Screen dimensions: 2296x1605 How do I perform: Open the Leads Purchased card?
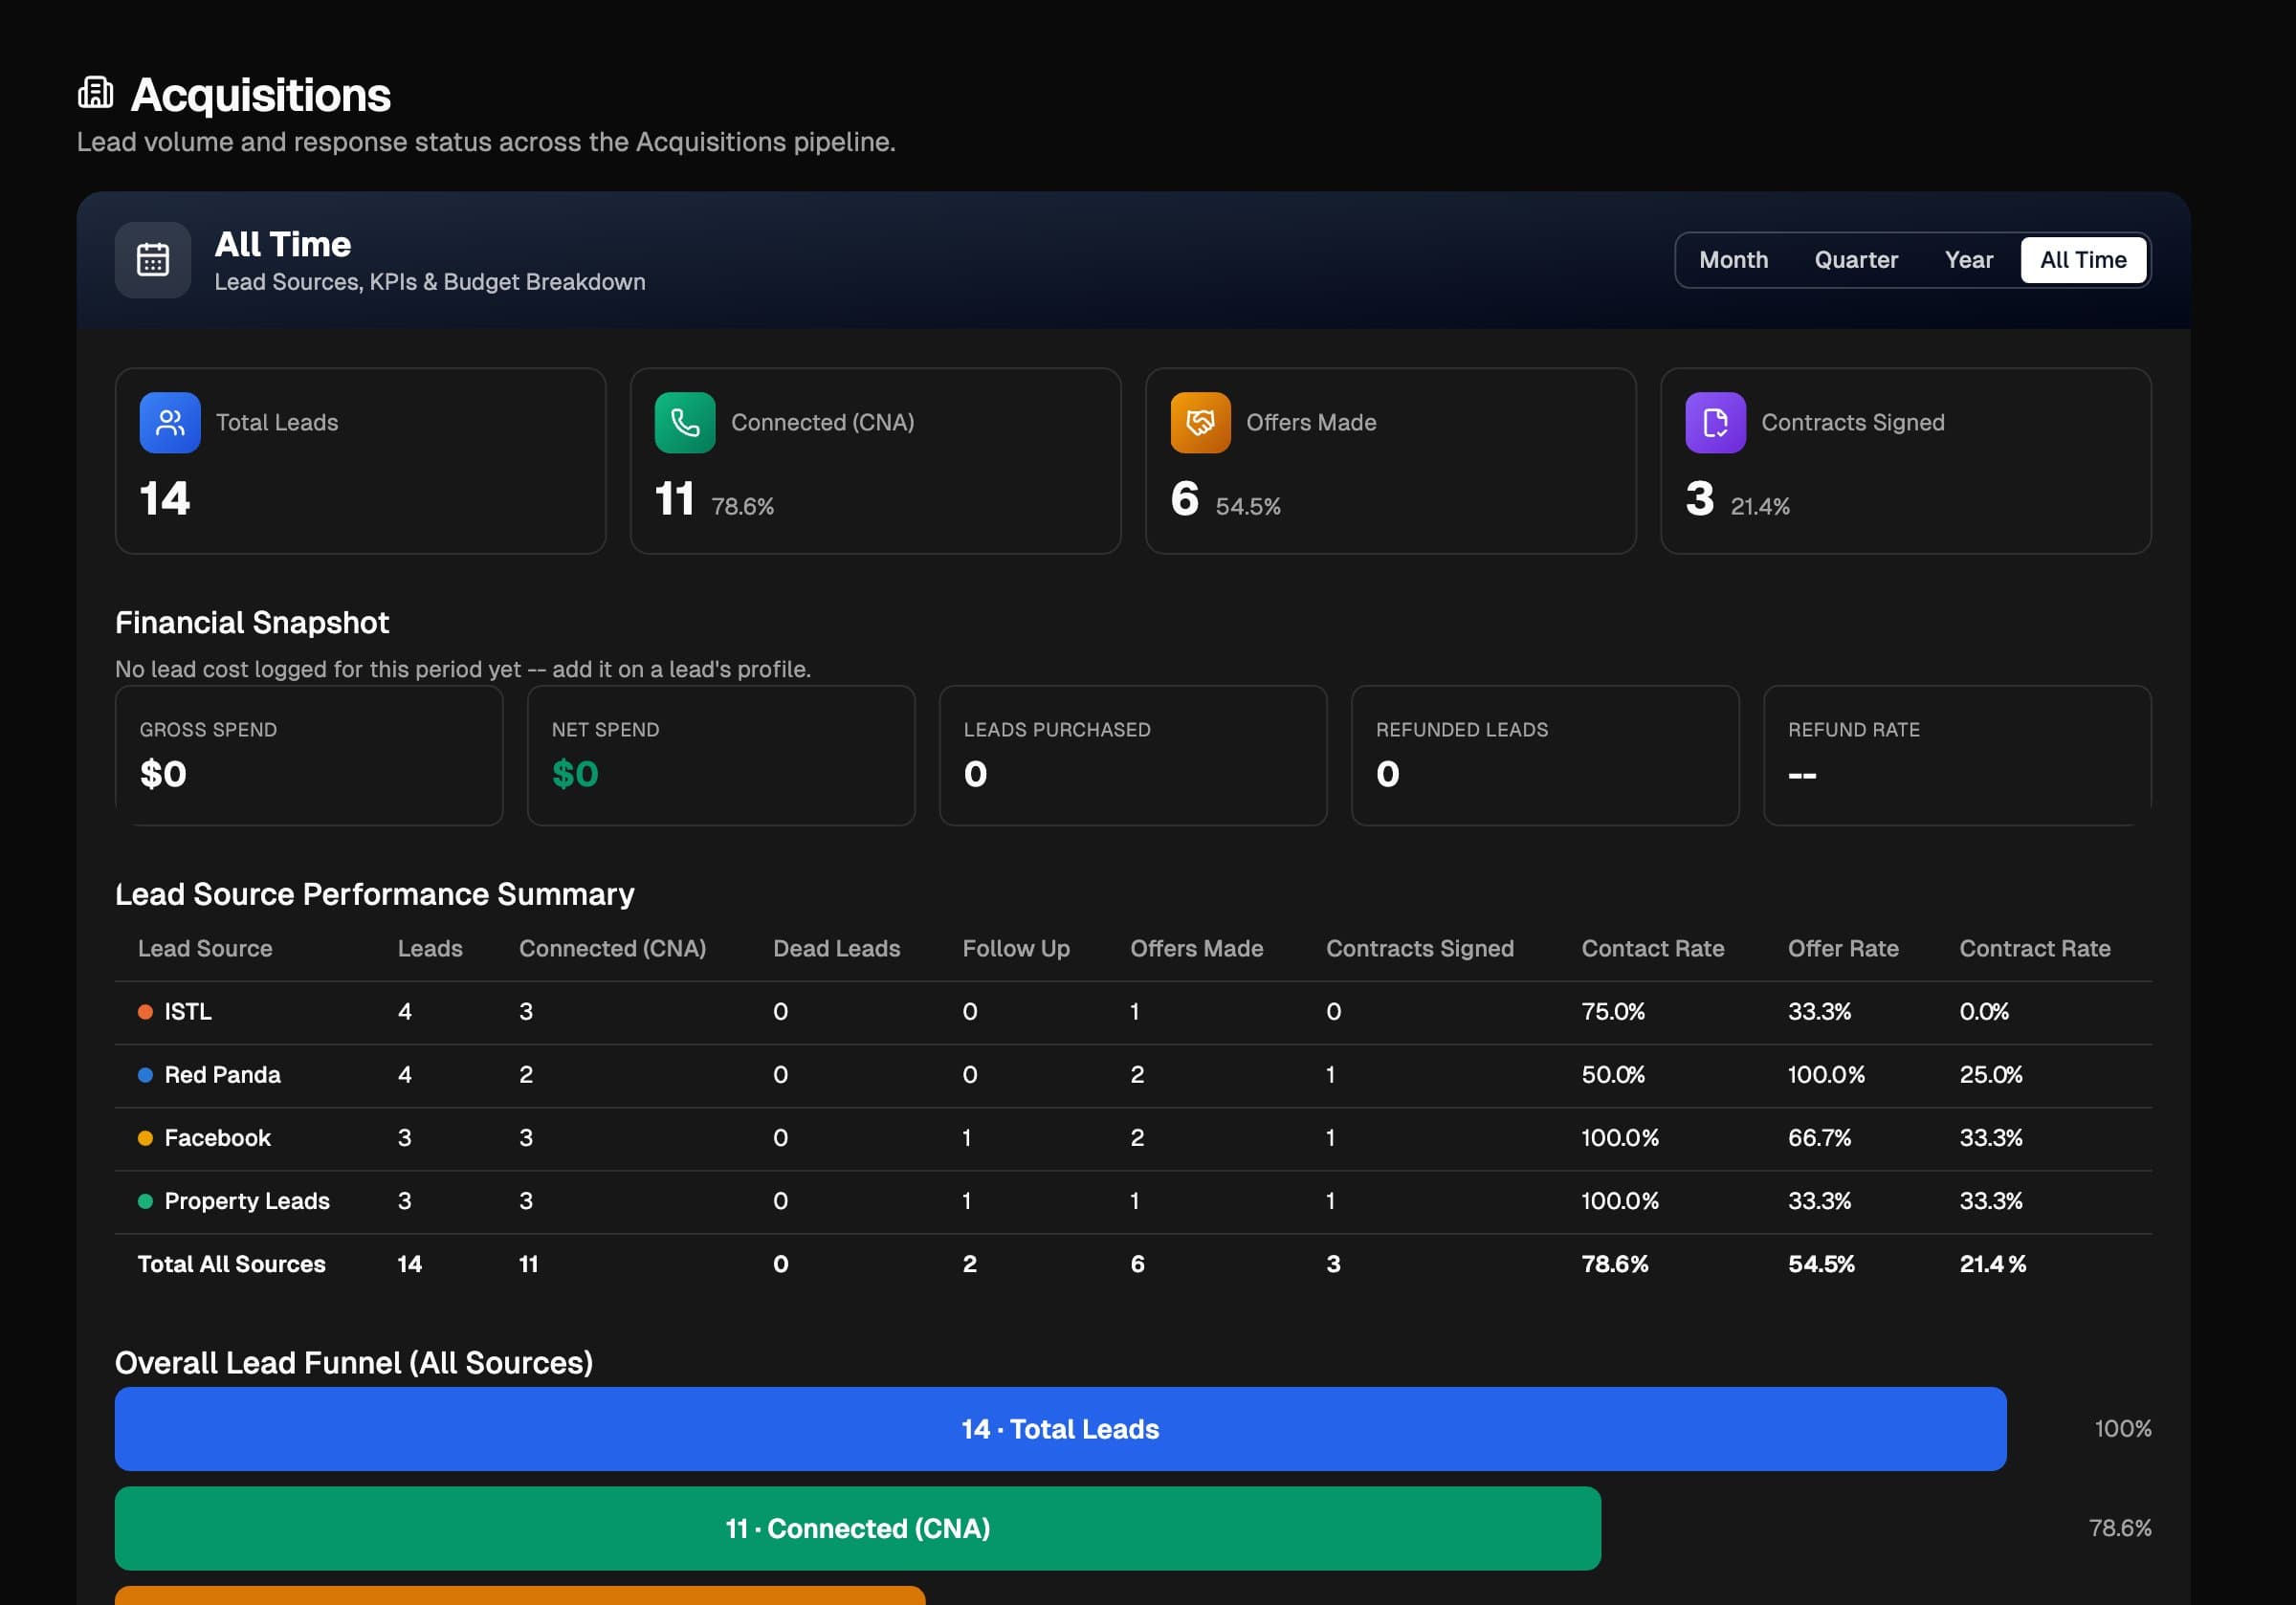pyautogui.click(x=1133, y=756)
